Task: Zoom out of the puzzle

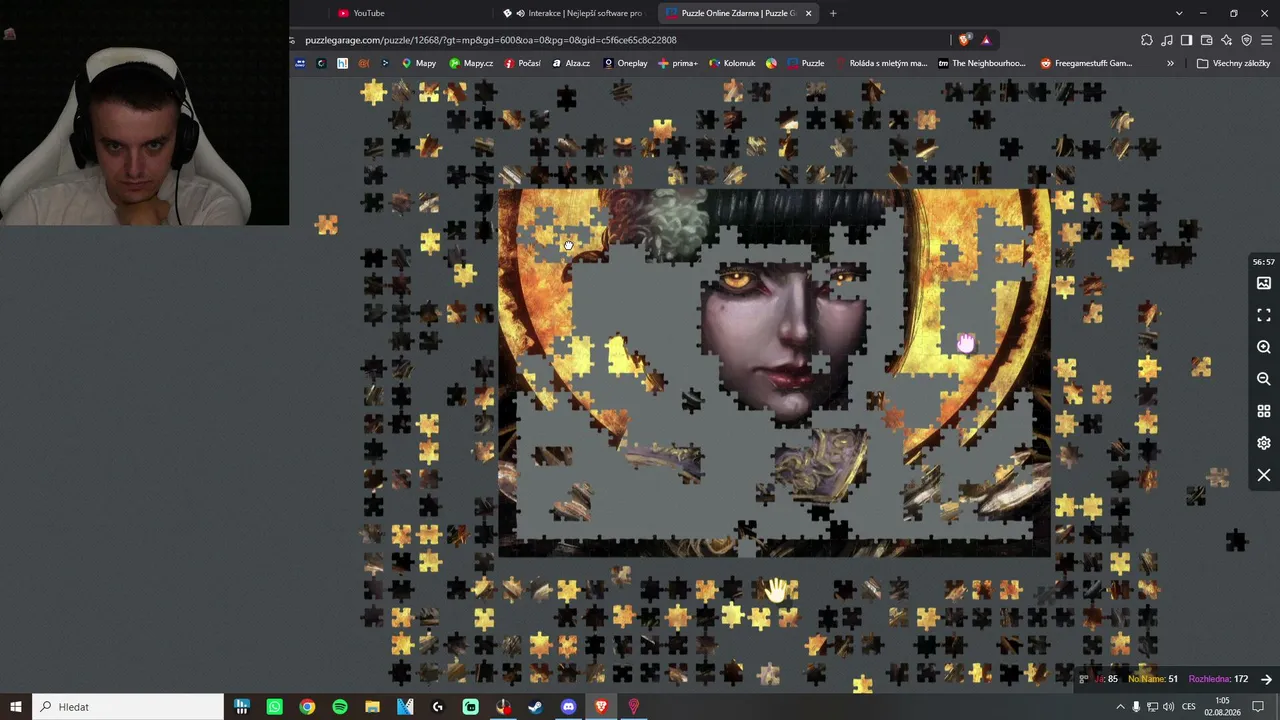Action: (1264, 379)
